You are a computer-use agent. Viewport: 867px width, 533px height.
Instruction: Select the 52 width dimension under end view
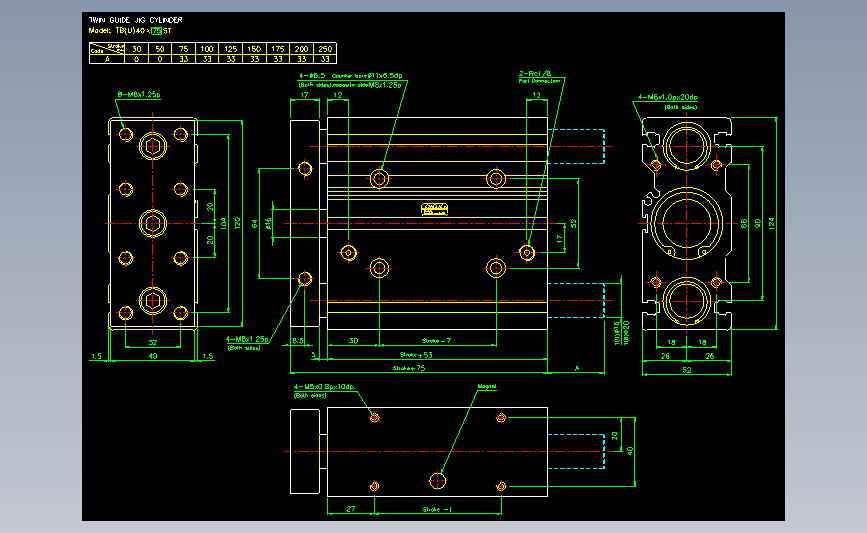pyautogui.click(x=687, y=370)
